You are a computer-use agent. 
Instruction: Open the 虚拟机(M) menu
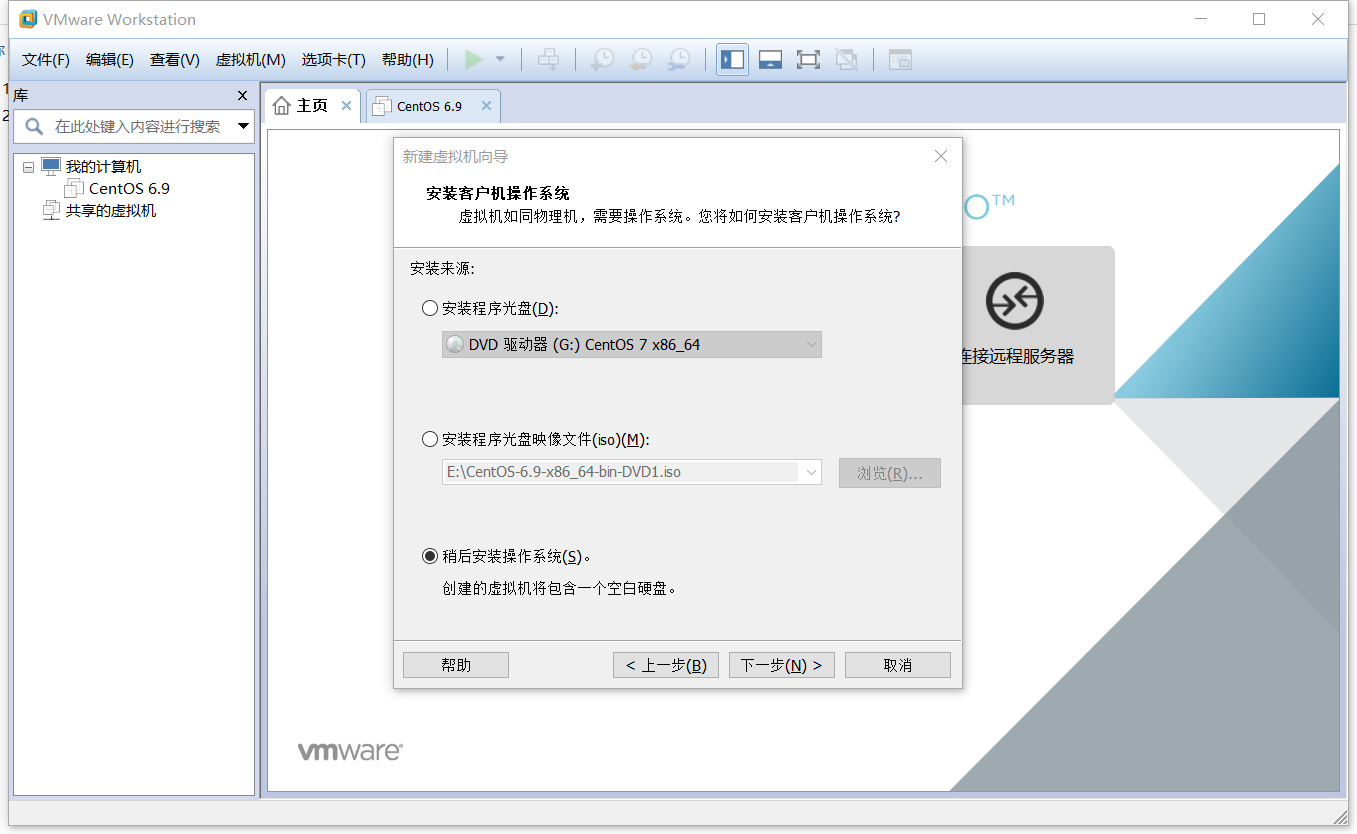[x=251, y=60]
